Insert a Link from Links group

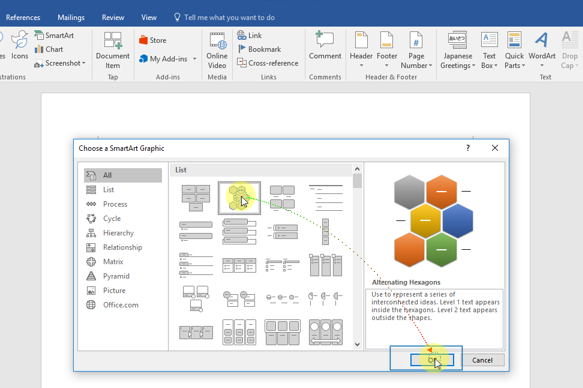pos(249,35)
